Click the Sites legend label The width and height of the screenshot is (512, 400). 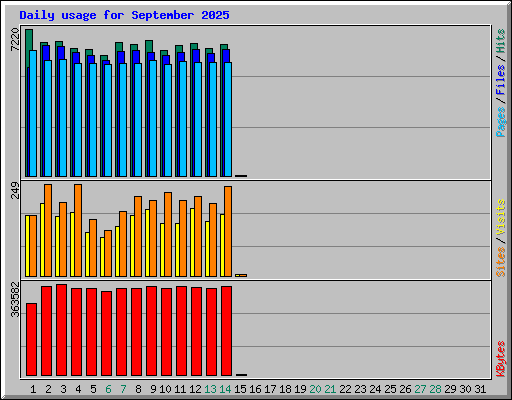coord(500,262)
